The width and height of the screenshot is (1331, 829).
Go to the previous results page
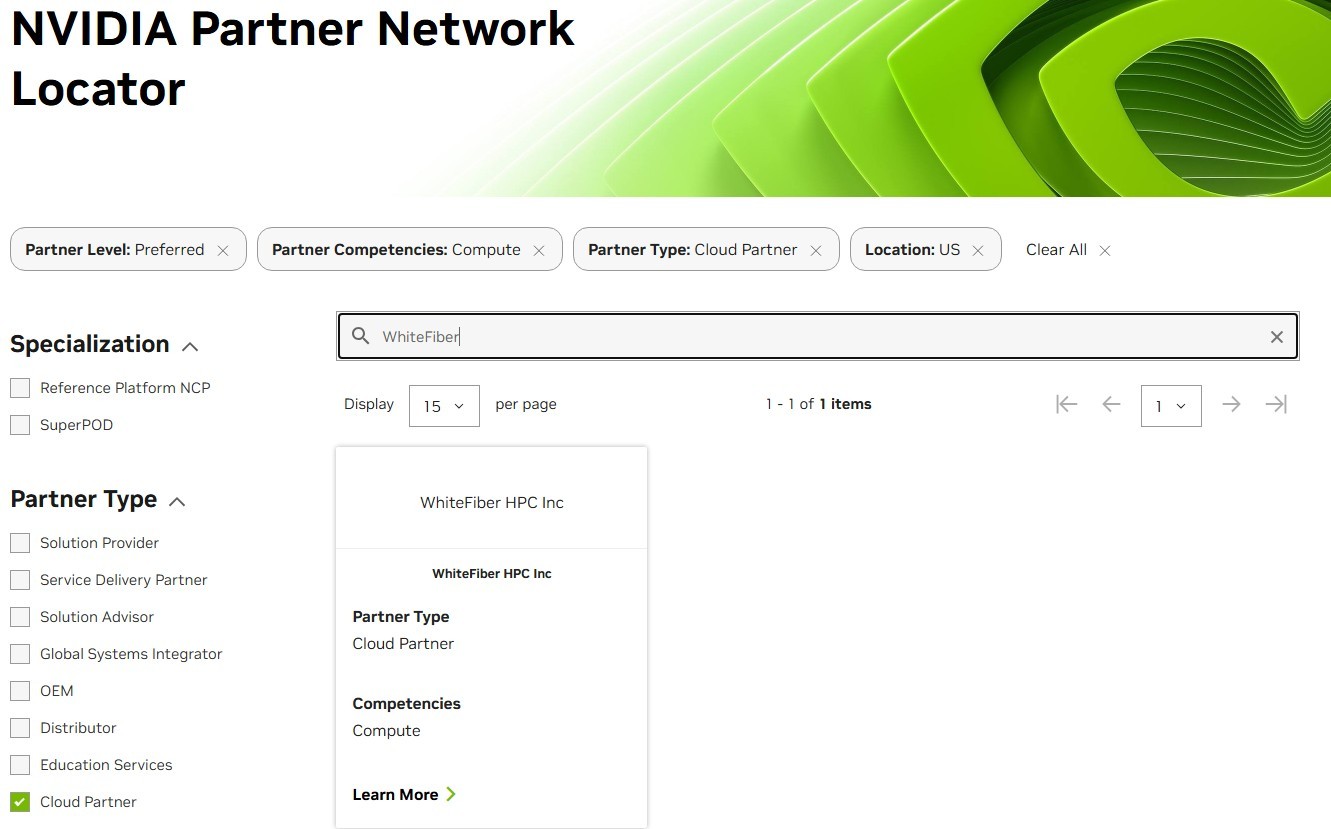(1111, 405)
